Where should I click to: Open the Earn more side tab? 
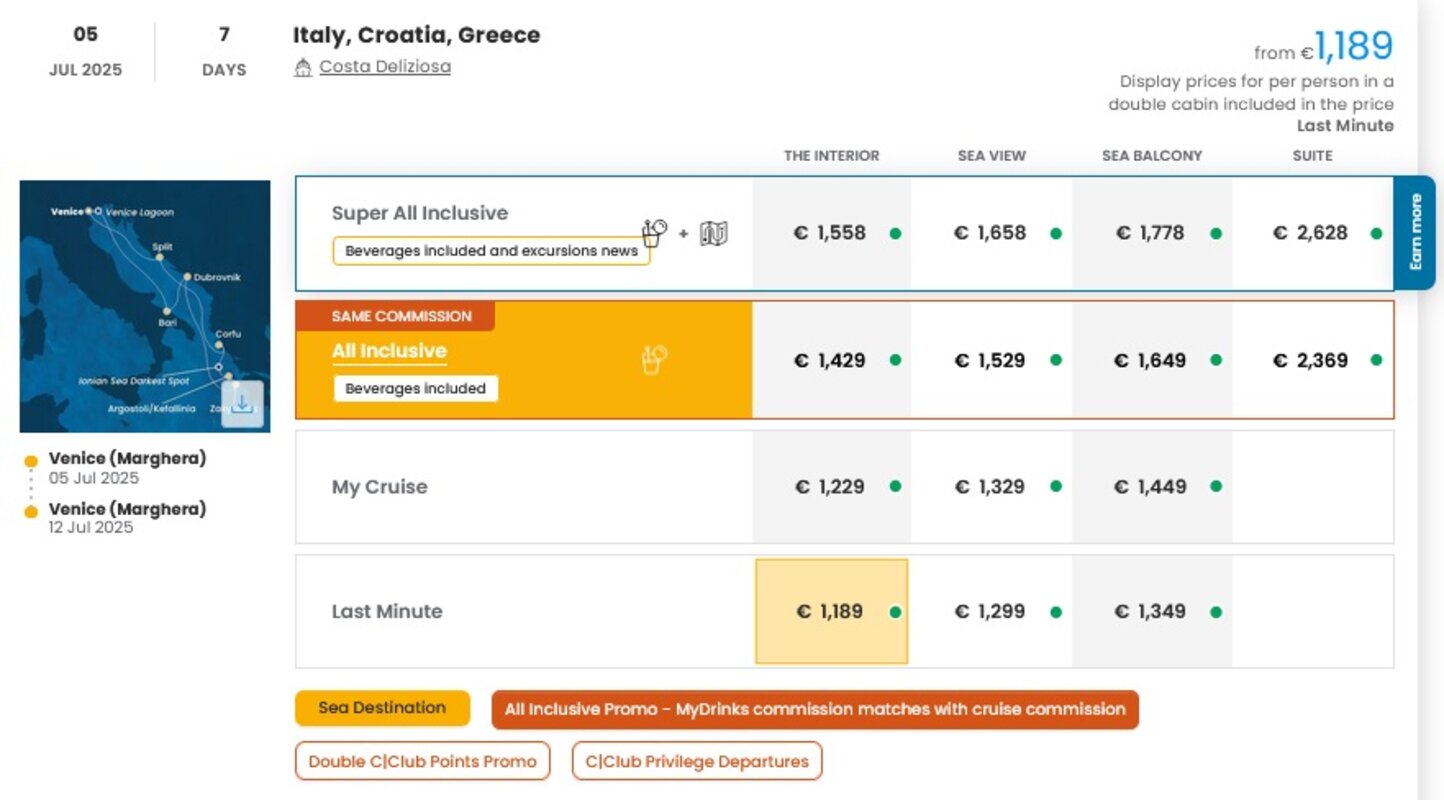point(1415,233)
